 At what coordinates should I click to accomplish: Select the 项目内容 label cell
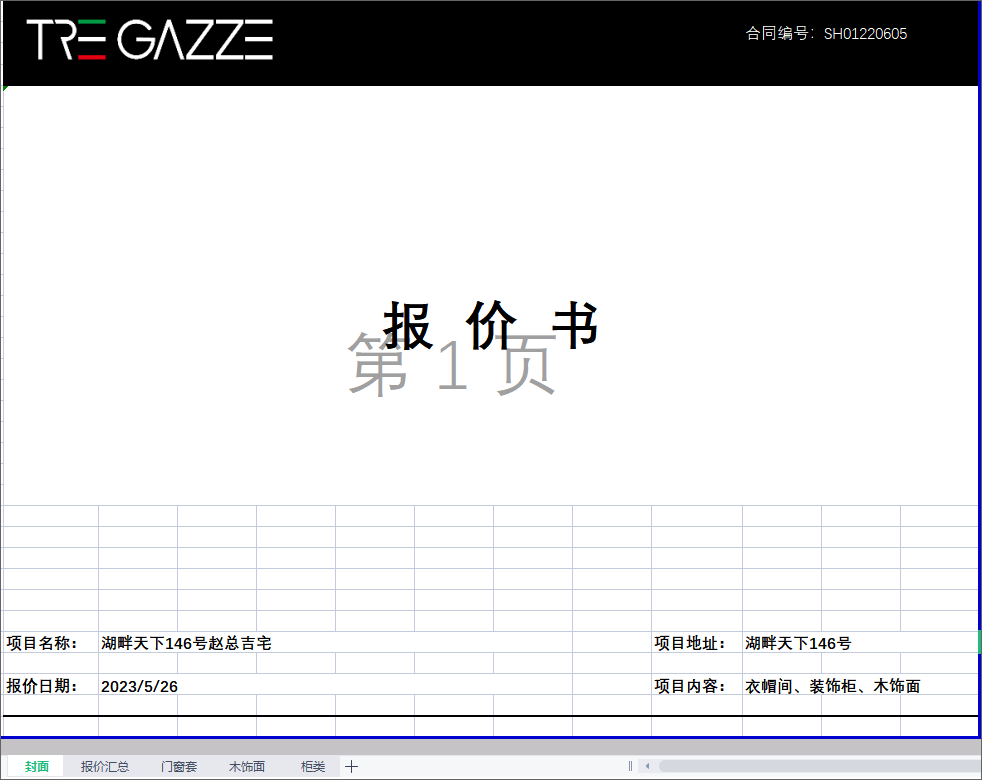point(696,685)
